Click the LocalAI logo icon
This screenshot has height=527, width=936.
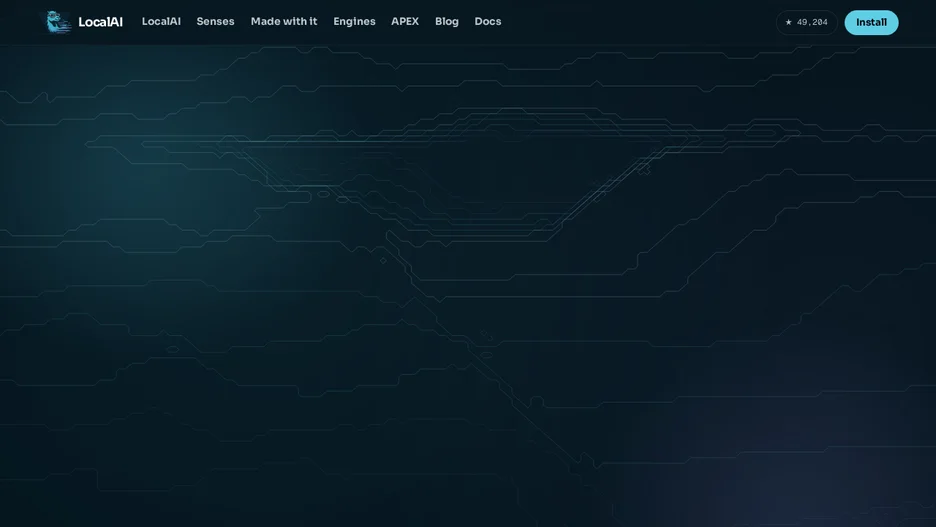coord(58,22)
